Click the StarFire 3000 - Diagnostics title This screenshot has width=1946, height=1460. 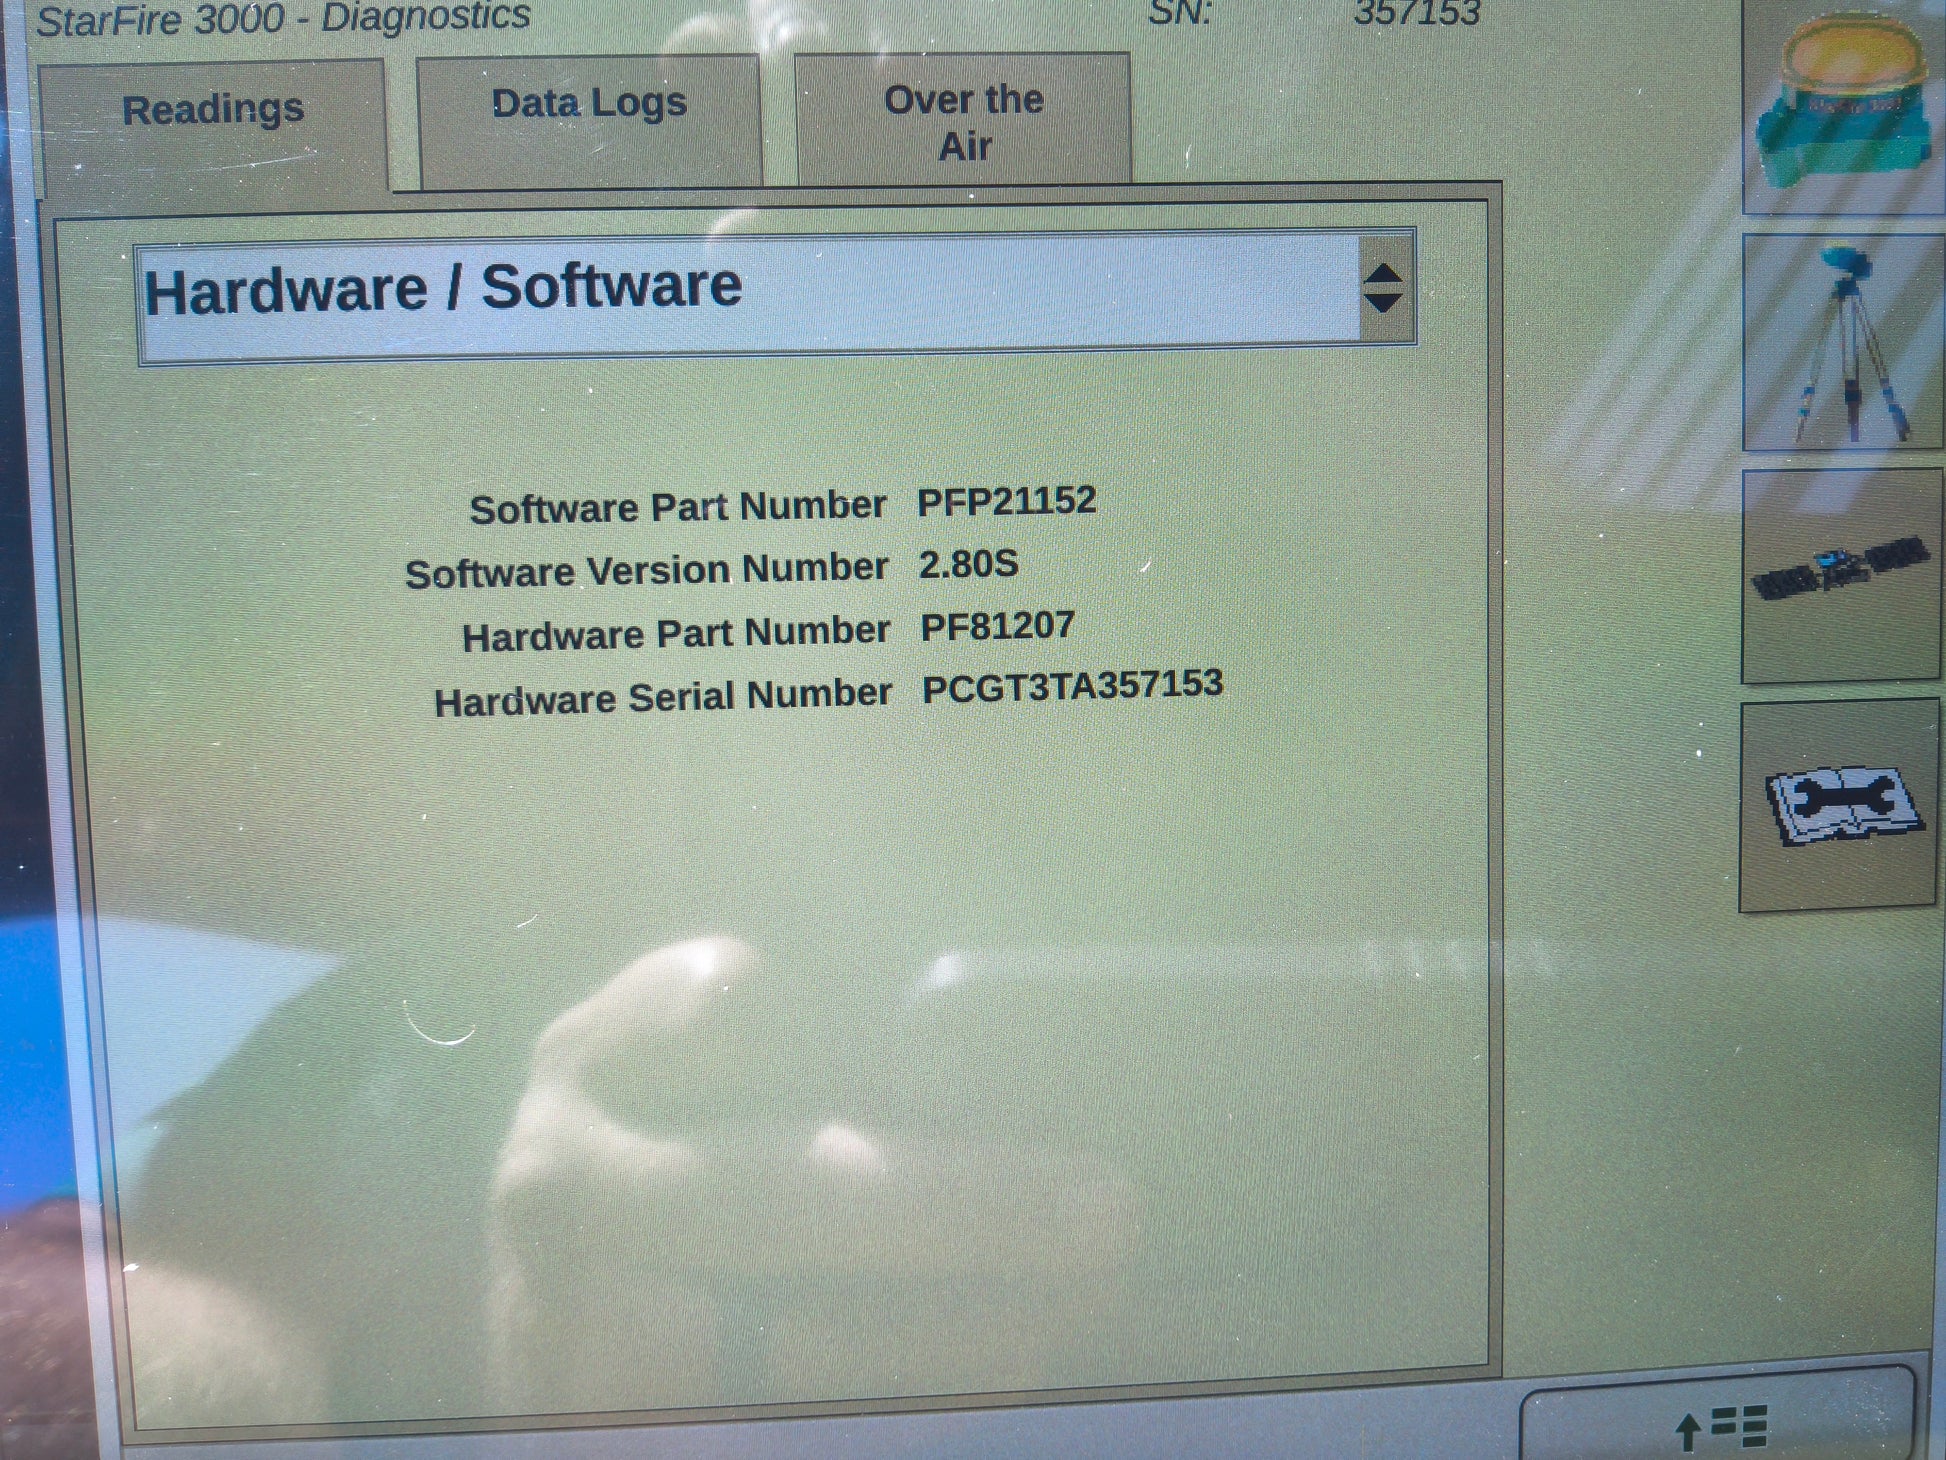[283, 18]
